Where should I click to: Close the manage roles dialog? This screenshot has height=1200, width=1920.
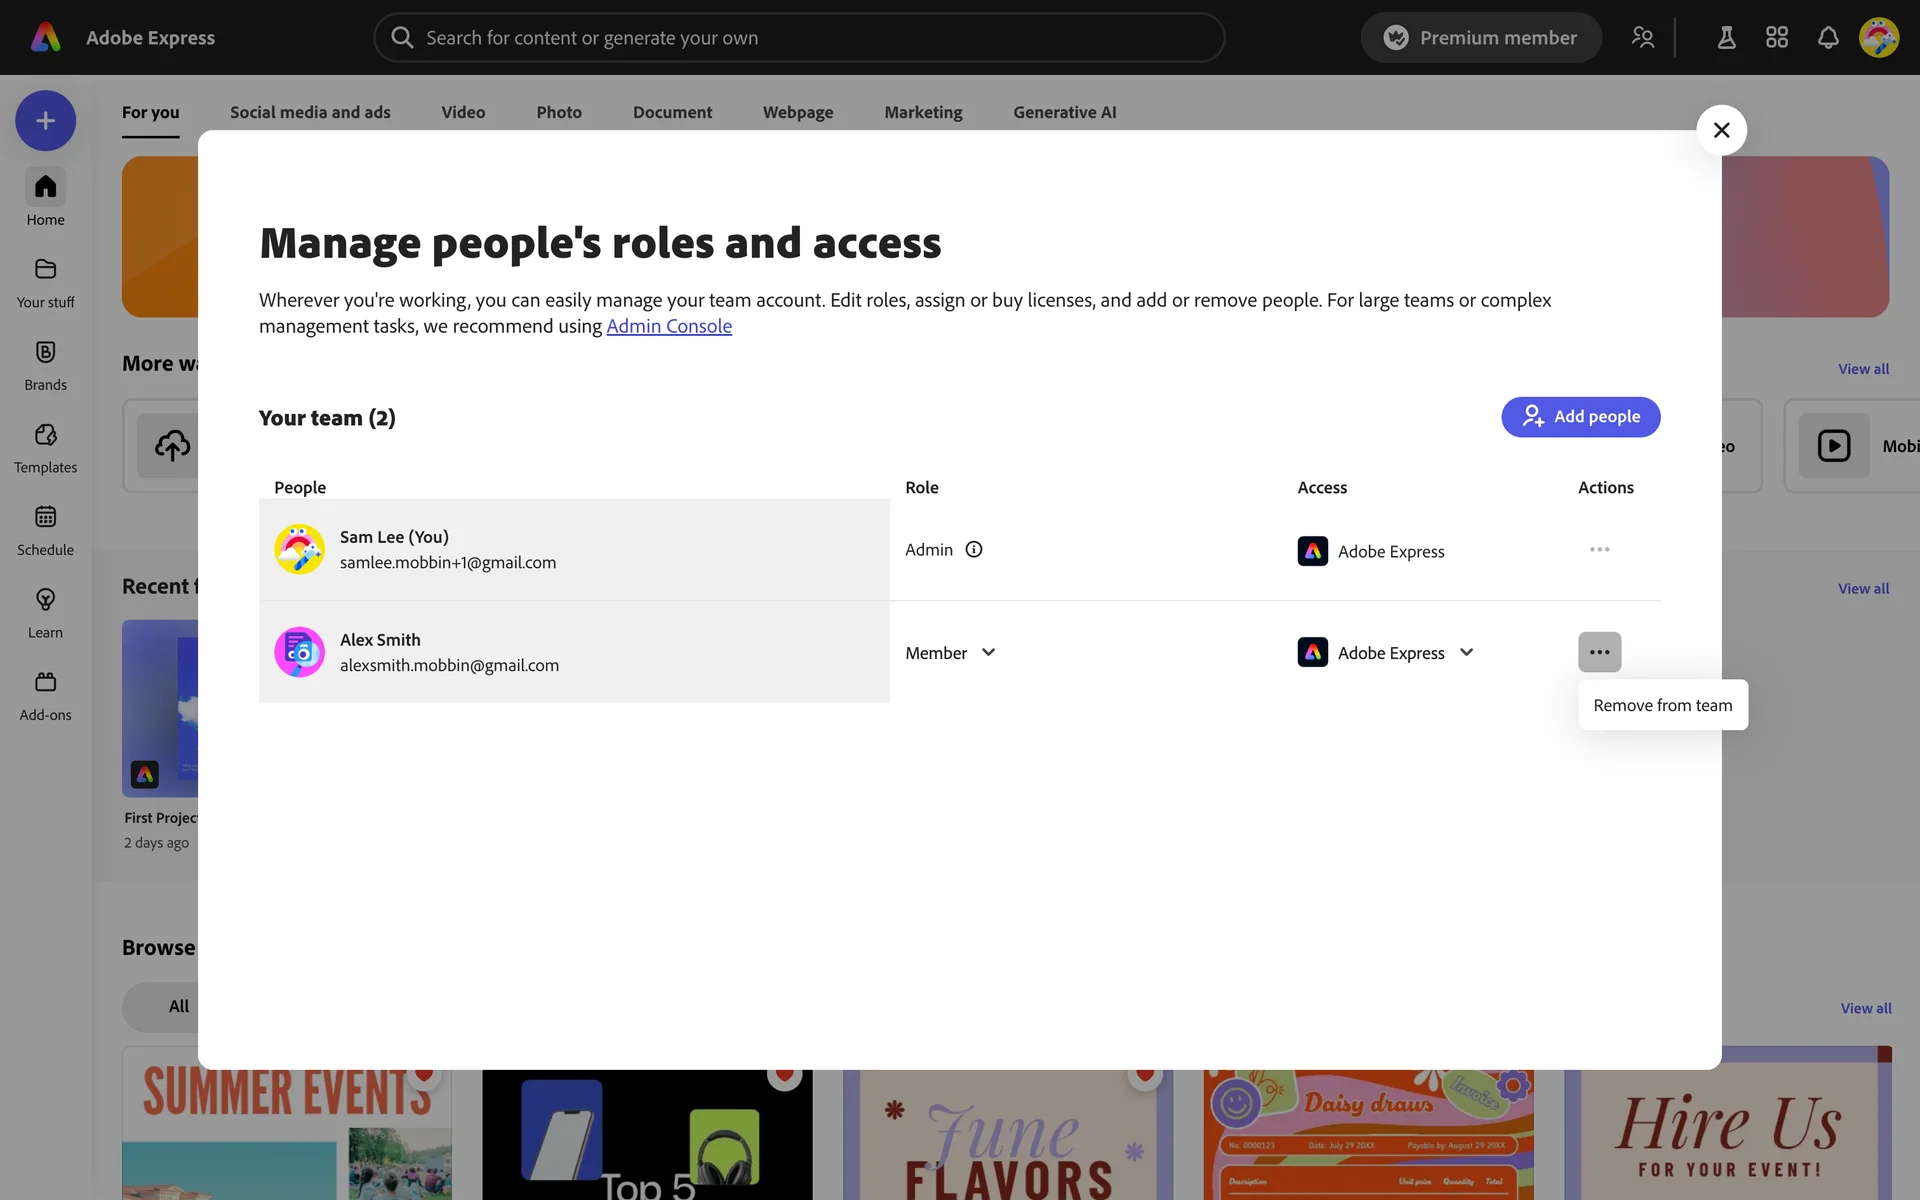point(1721,130)
